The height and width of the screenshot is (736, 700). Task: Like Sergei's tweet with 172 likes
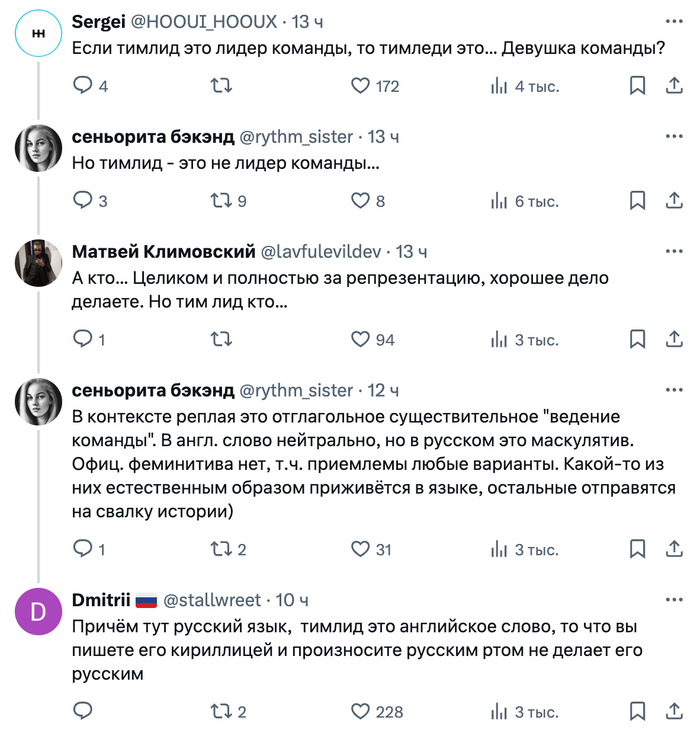[360, 86]
